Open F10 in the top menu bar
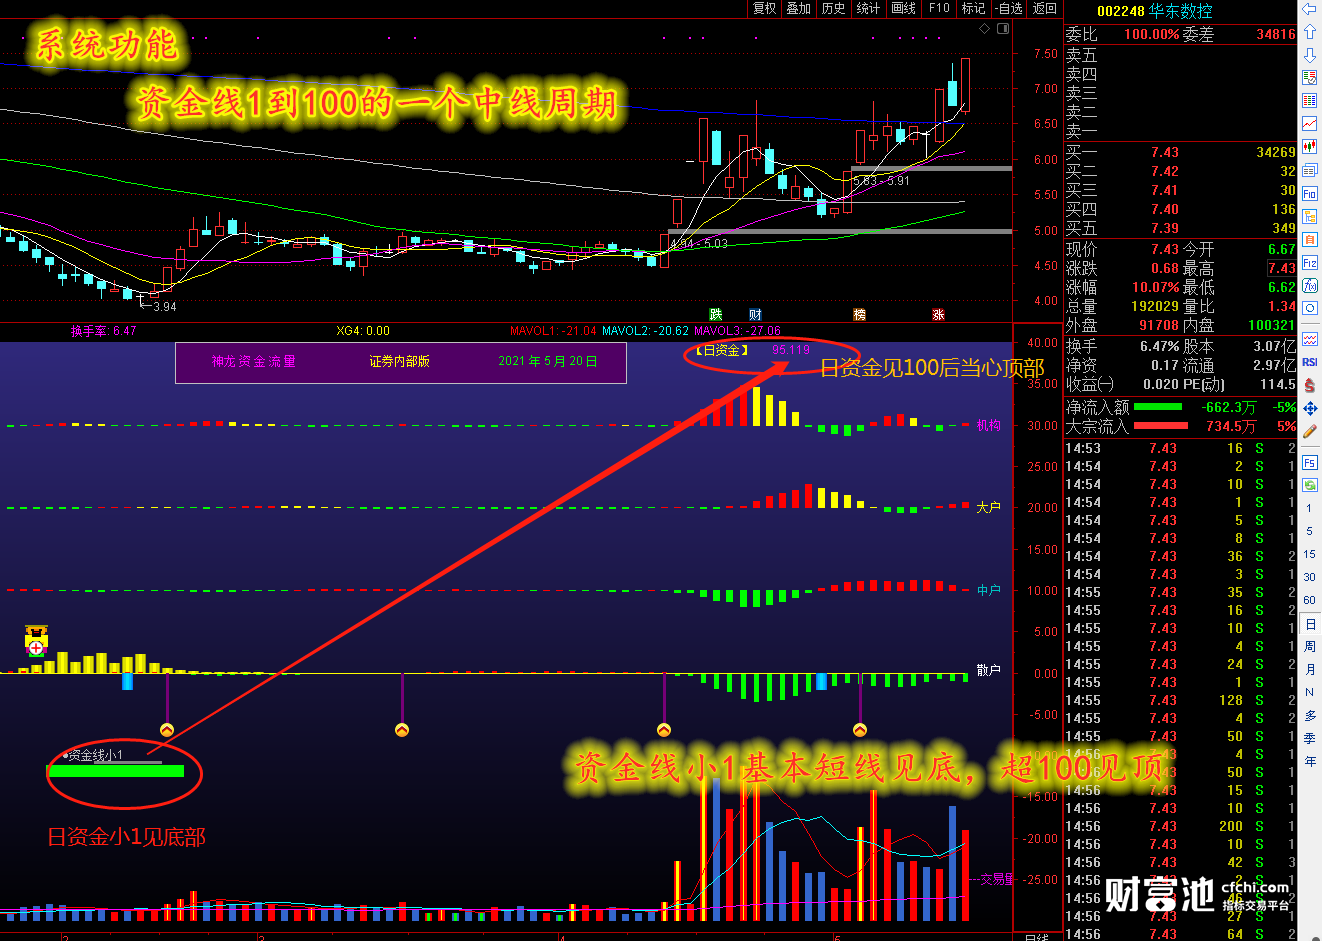 (x=939, y=8)
